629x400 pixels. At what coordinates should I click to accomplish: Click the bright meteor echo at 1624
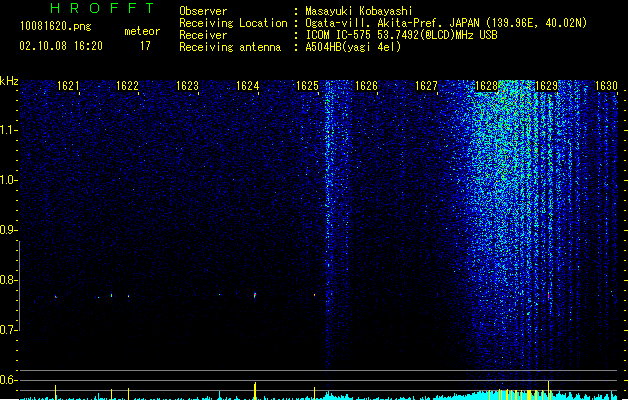point(255,295)
